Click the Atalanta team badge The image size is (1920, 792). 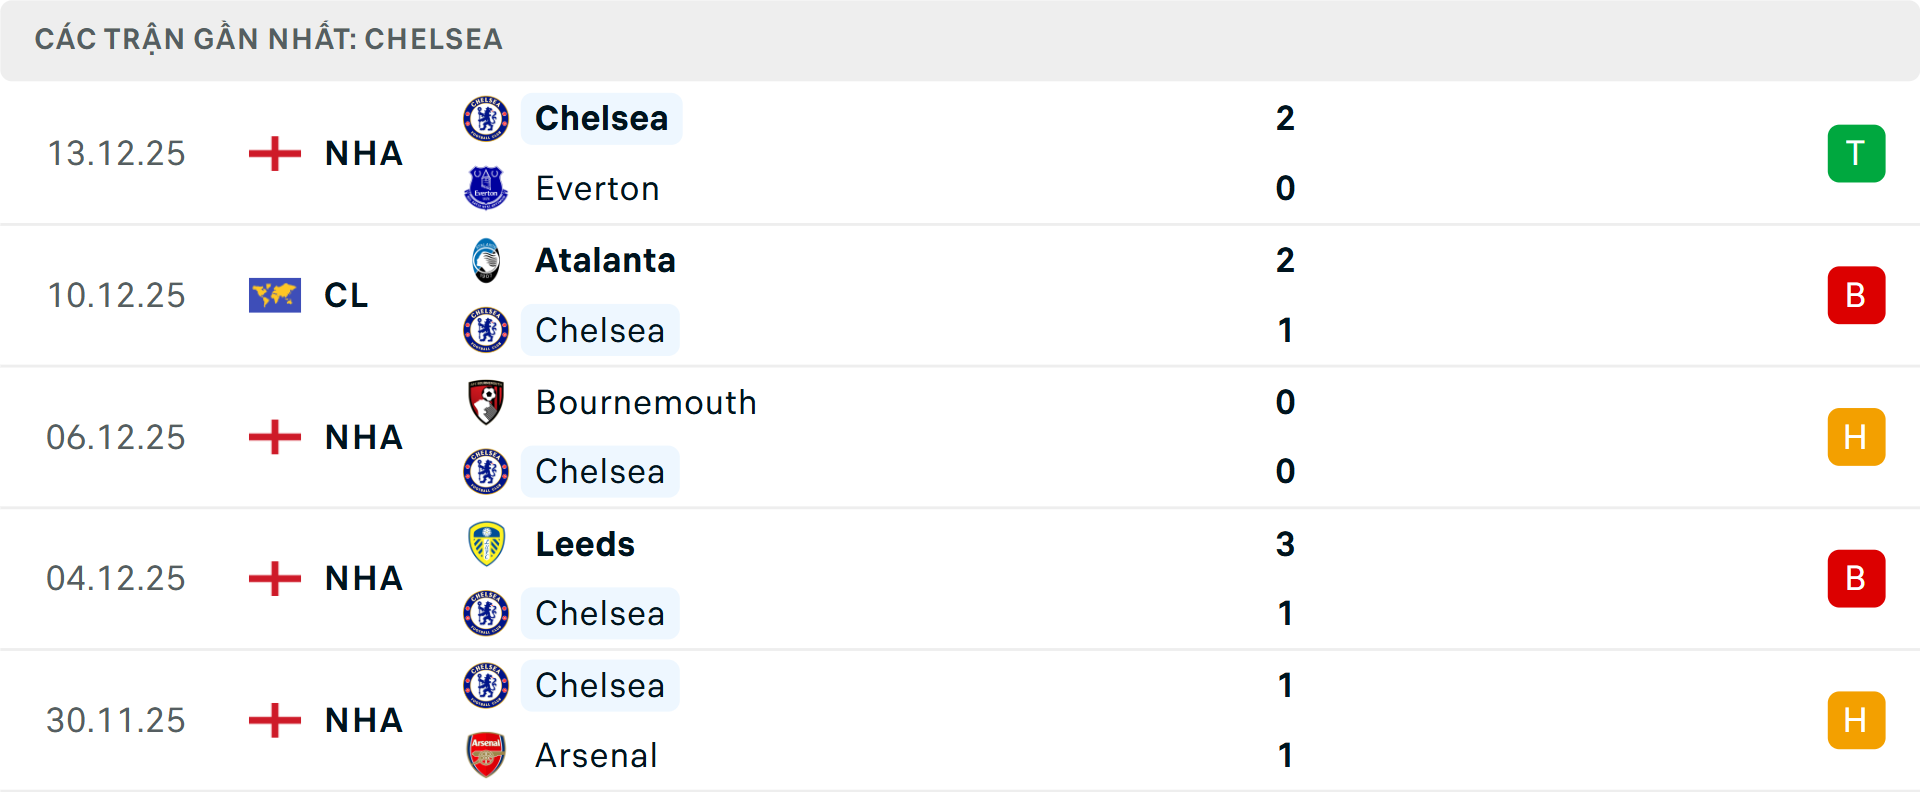(x=487, y=259)
